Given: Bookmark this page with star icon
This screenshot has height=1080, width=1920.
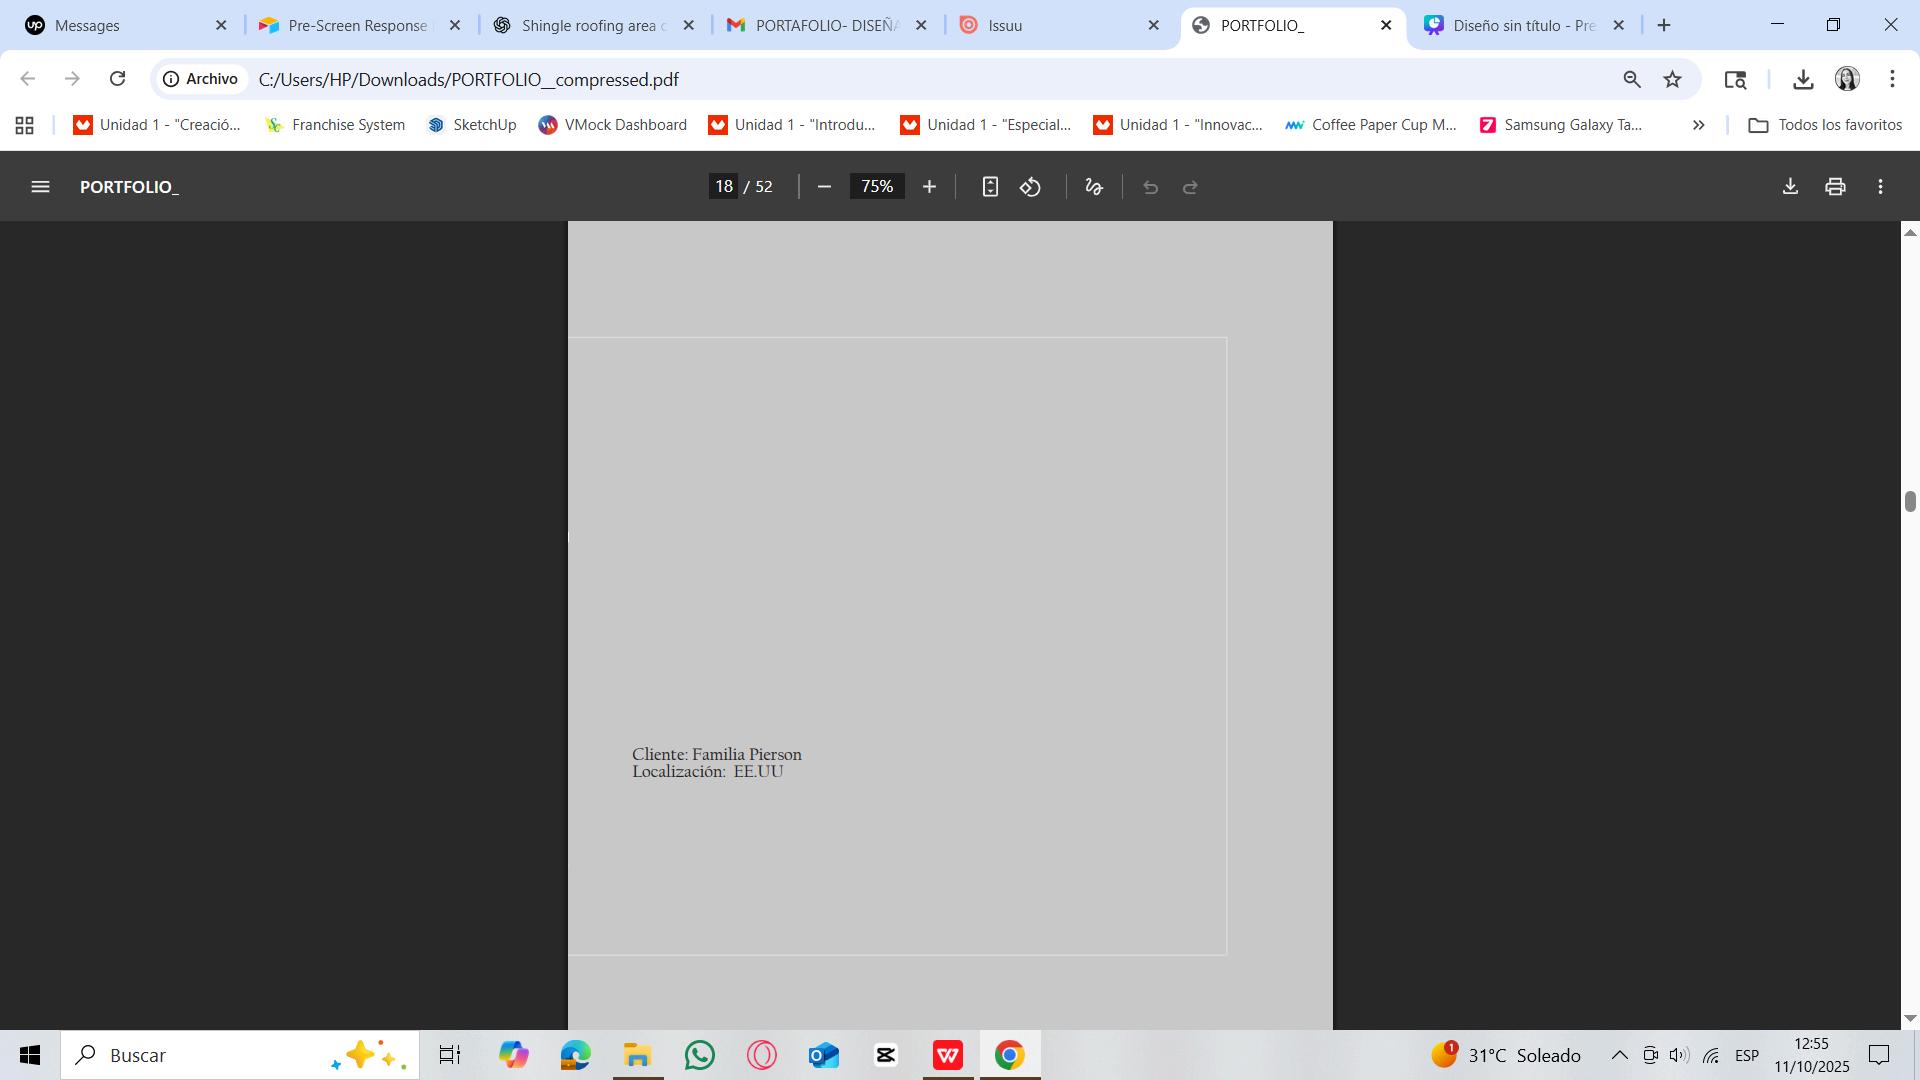Looking at the screenshot, I should click(x=1672, y=79).
